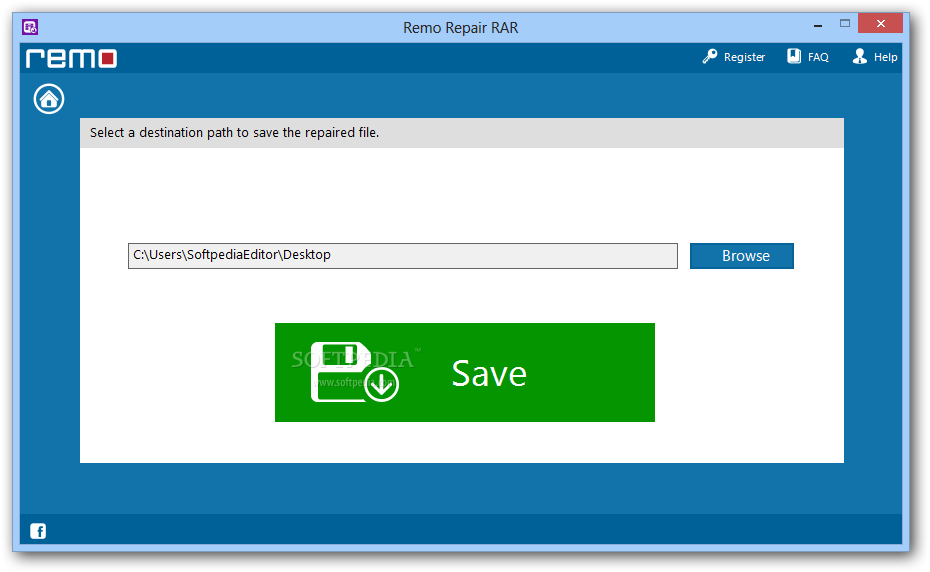Open the app icon in title bar

point(30,27)
